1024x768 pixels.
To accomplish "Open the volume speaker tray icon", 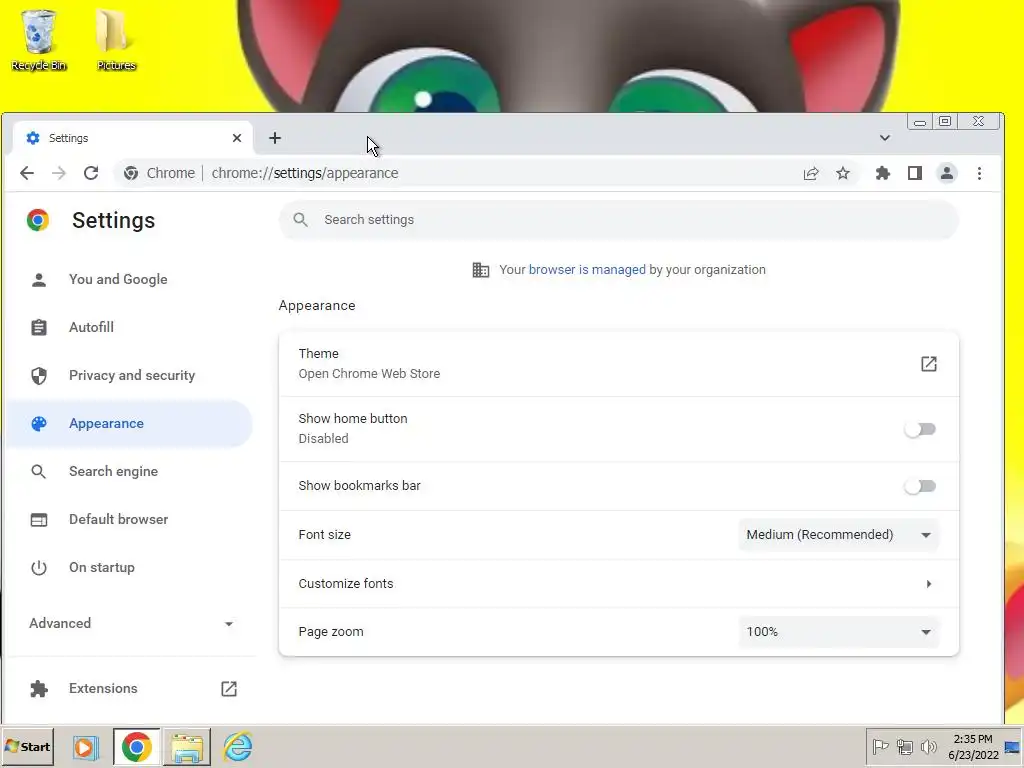I will click(928, 746).
